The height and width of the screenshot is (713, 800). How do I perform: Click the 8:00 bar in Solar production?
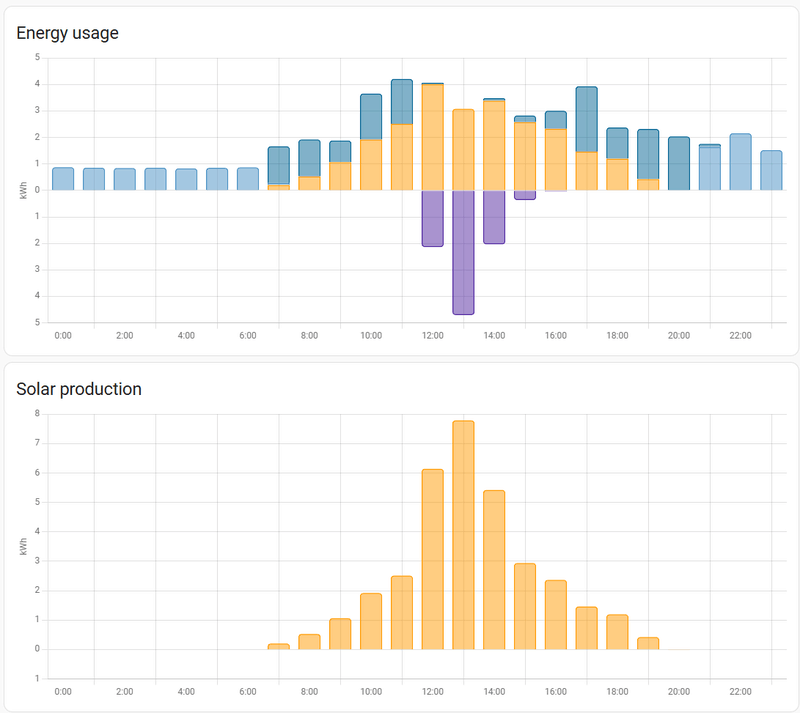click(309, 641)
